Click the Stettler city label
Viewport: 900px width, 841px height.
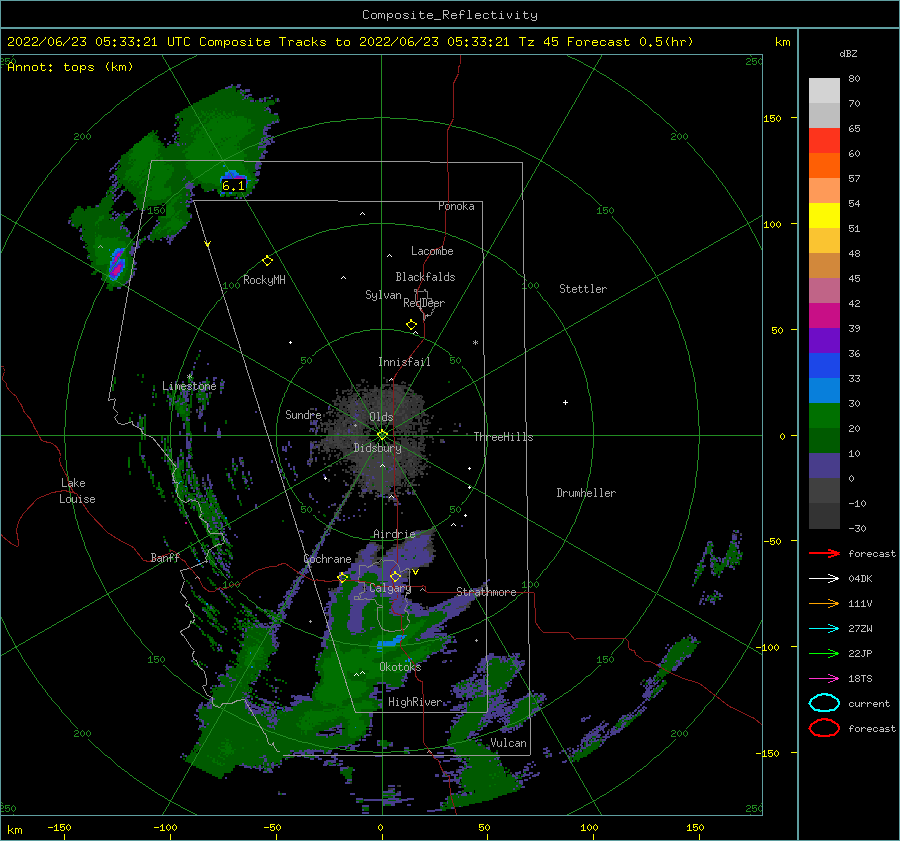tap(583, 289)
